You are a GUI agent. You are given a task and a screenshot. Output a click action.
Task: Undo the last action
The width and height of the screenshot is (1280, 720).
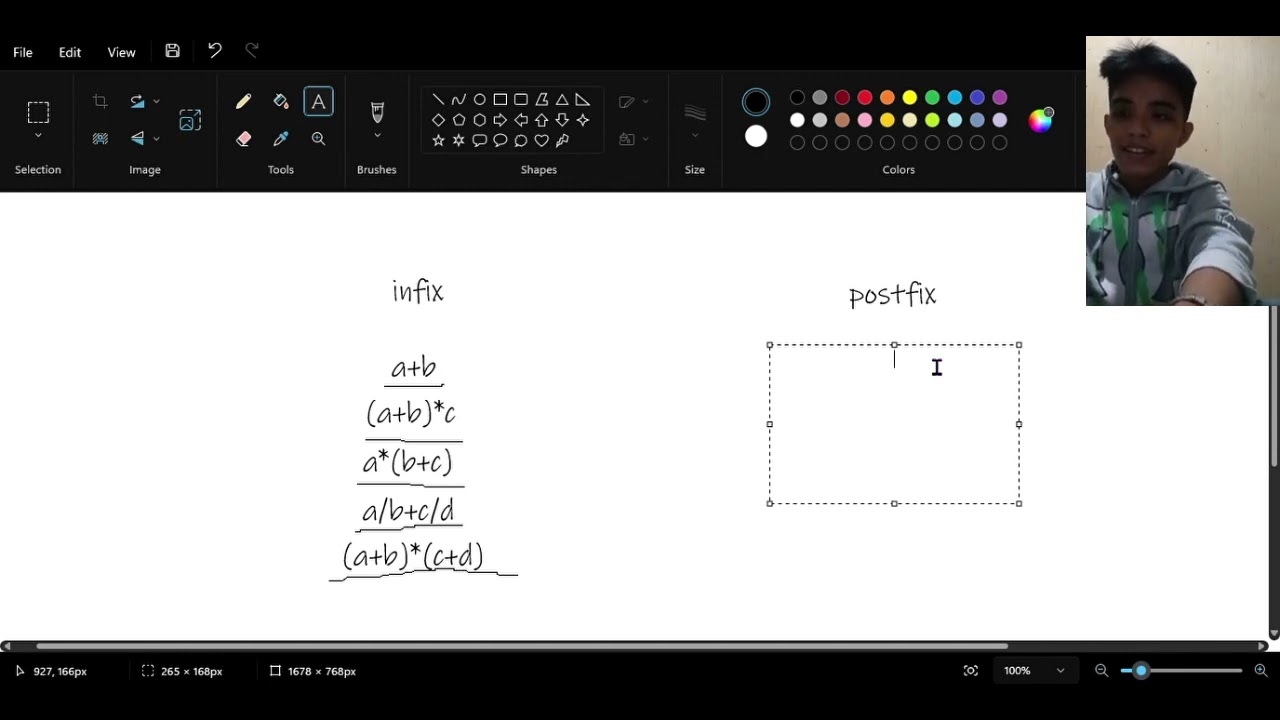click(214, 51)
